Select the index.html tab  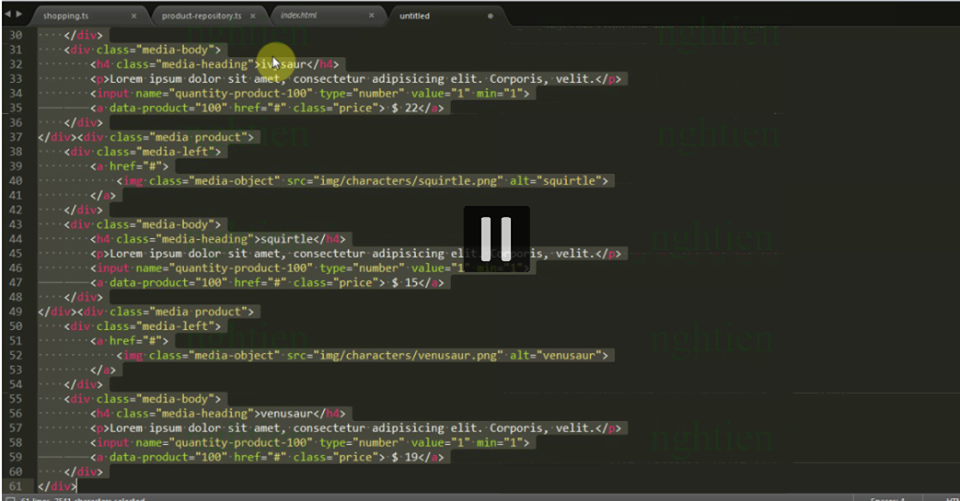300,16
